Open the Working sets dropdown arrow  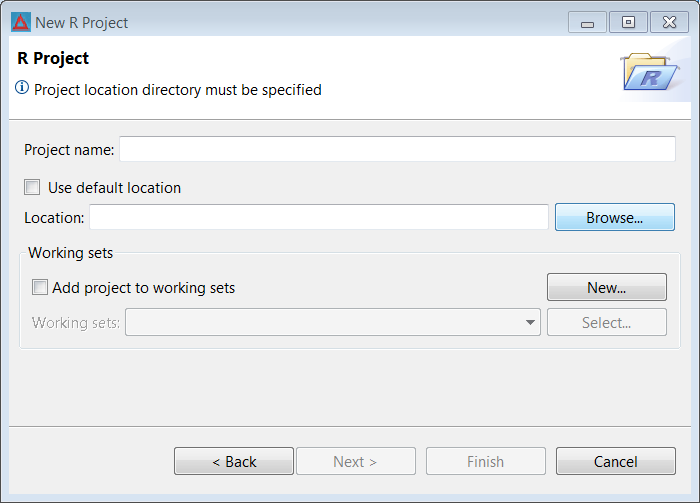(x=530, y=322)
